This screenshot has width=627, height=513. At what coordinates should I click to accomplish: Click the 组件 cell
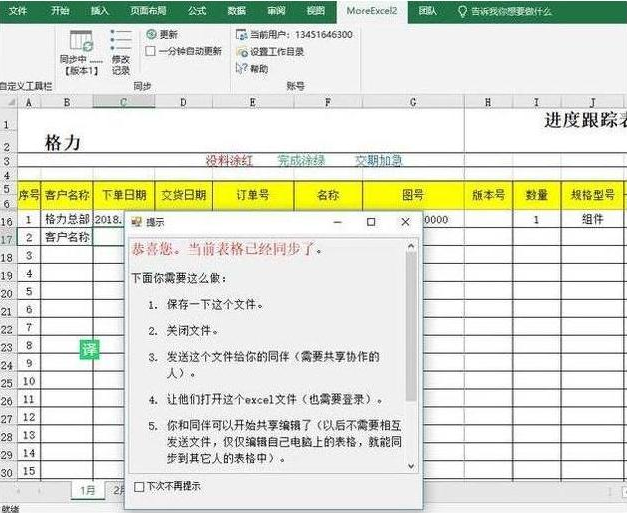(592, 219)
